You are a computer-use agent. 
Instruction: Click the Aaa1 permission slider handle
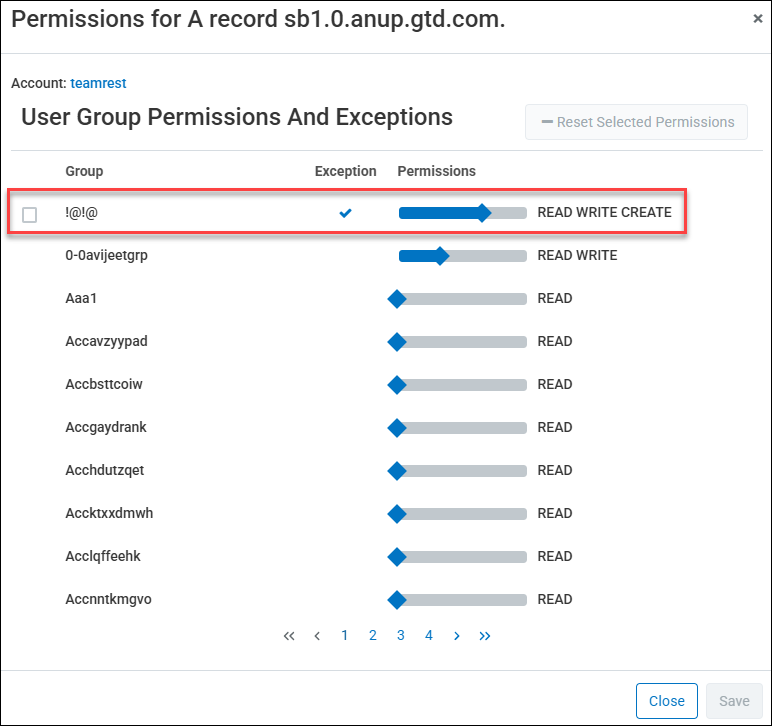click(x=397, y=299)
